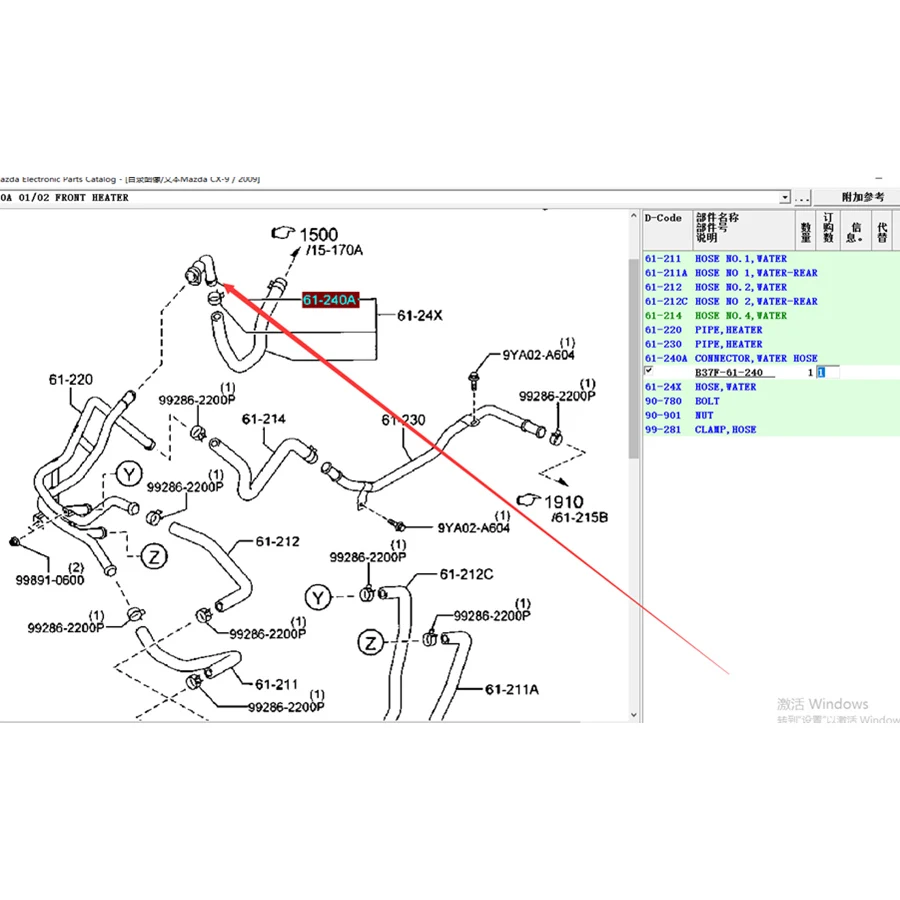Click the 61-212 label in the diagram
The height and width of the screenshot is (900, 900).
pos(277,541)
